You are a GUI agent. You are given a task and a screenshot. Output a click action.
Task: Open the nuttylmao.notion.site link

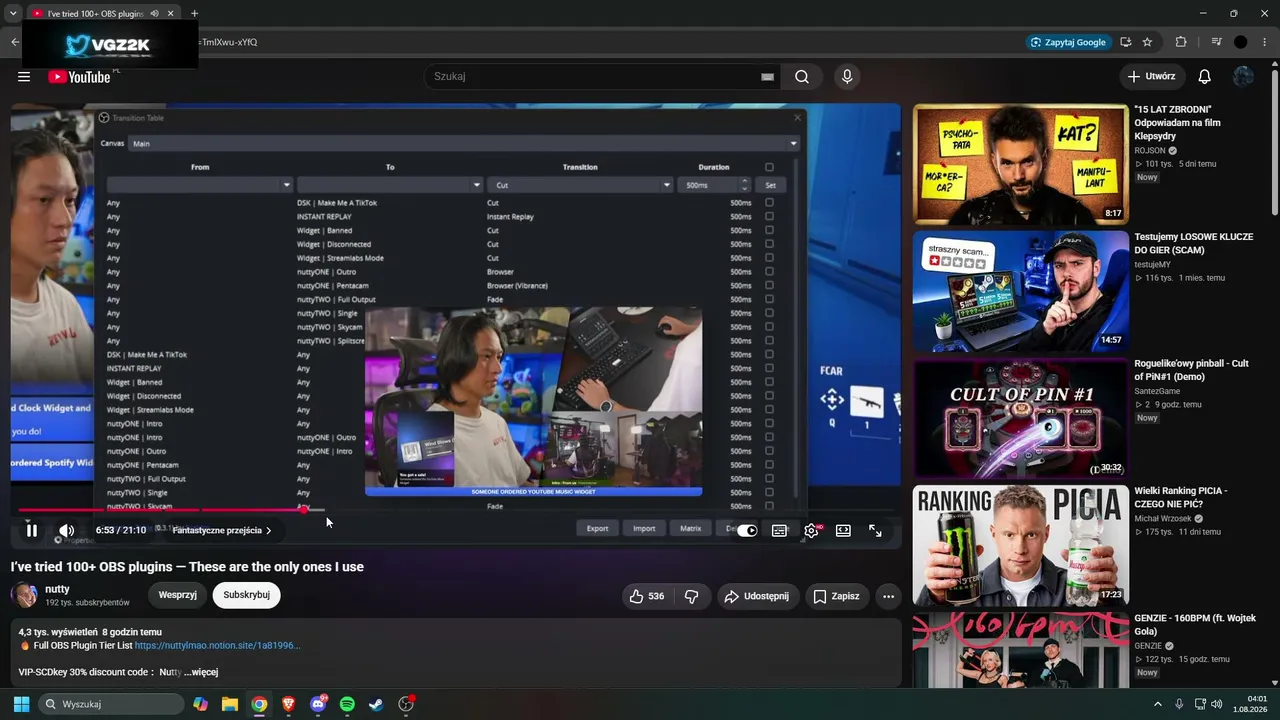pyautogui.click(x=217, y=646)
